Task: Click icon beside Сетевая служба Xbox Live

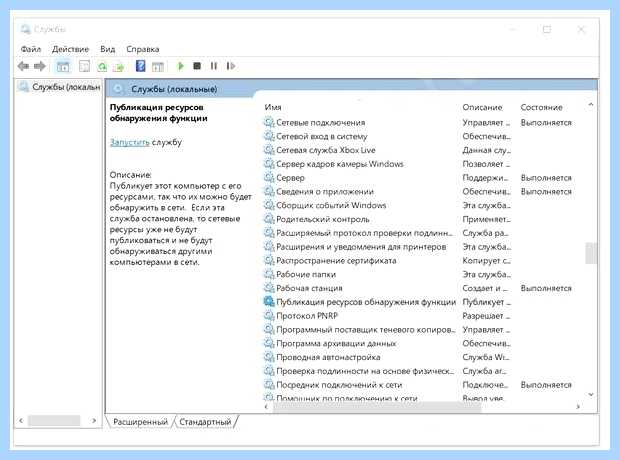Action: tap(269, 150)
